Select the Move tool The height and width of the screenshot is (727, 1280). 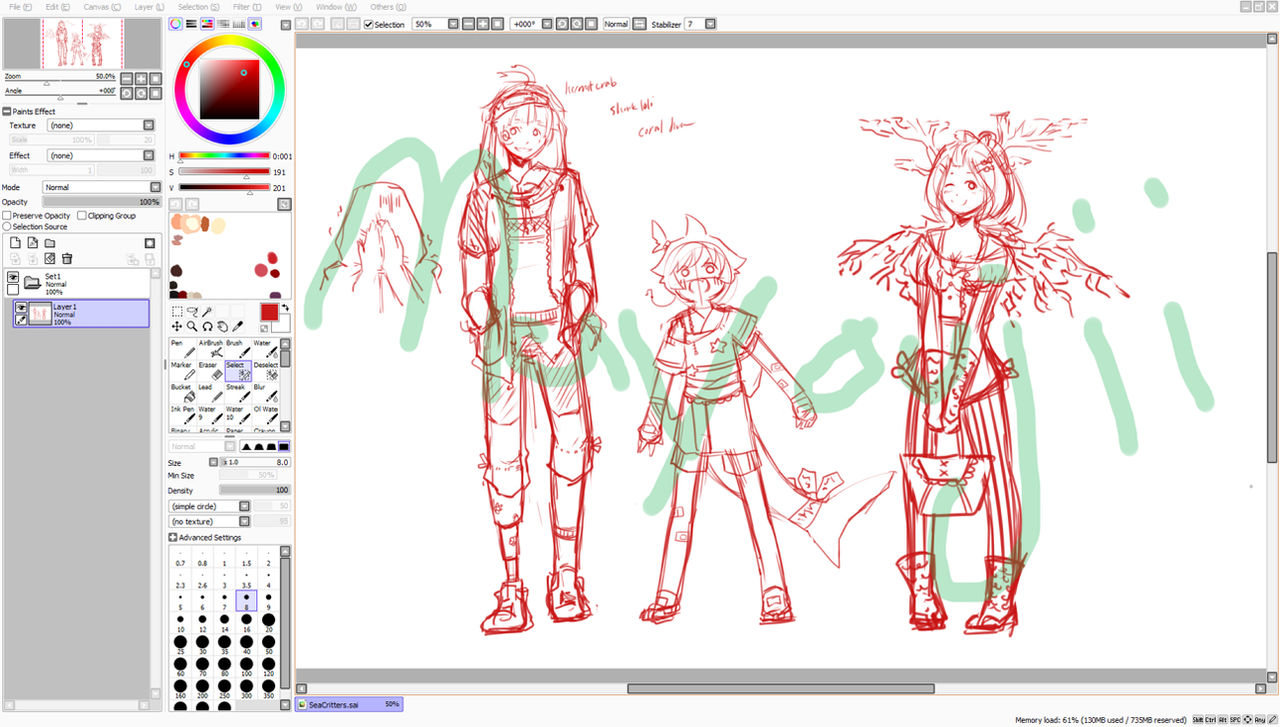click(177, 326)
